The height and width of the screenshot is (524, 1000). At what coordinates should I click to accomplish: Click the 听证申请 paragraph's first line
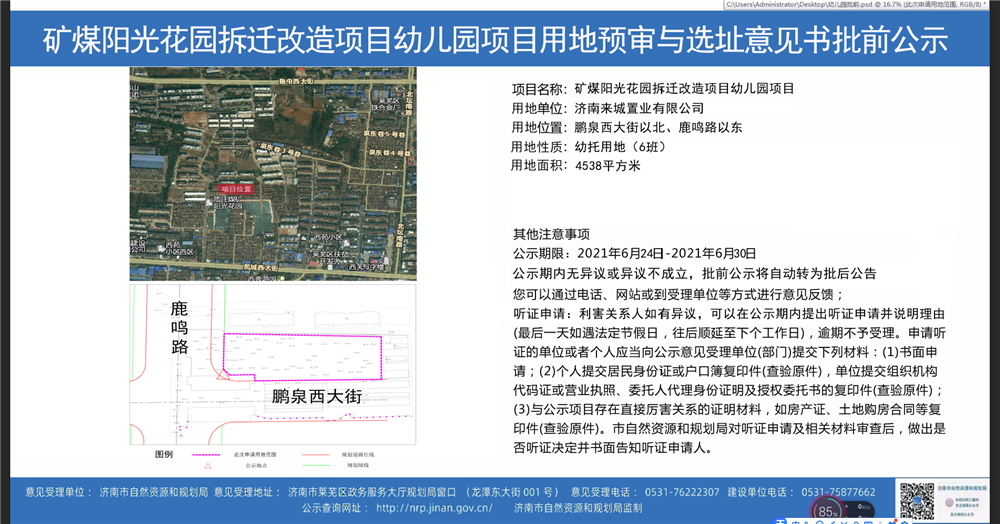click(x=729, y=314)
